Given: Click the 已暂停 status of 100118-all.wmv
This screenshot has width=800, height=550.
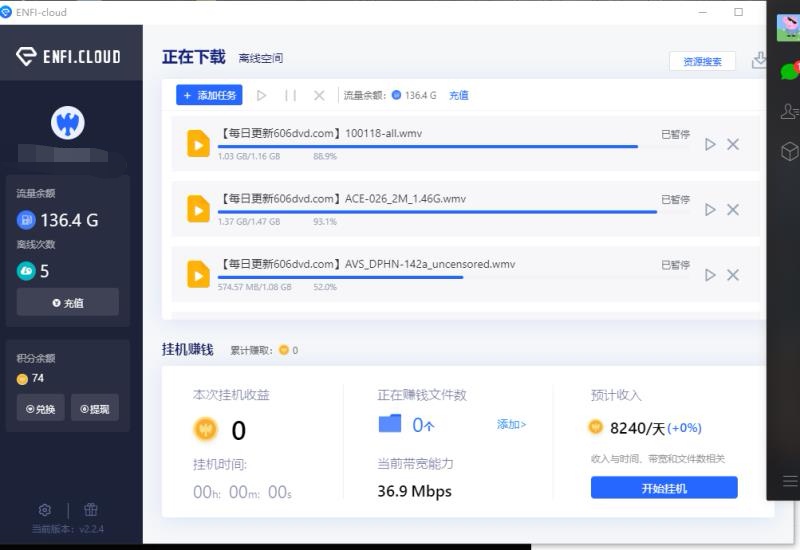Looking at the screenshot, I should point(676,134).
